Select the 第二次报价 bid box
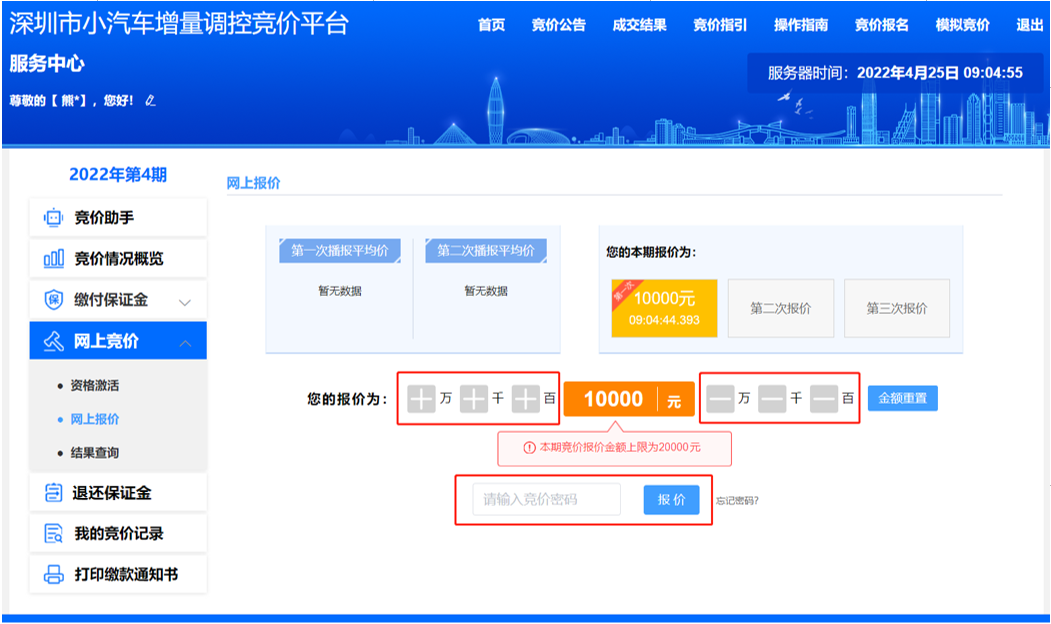1051x624 pixels. [780, 308]
